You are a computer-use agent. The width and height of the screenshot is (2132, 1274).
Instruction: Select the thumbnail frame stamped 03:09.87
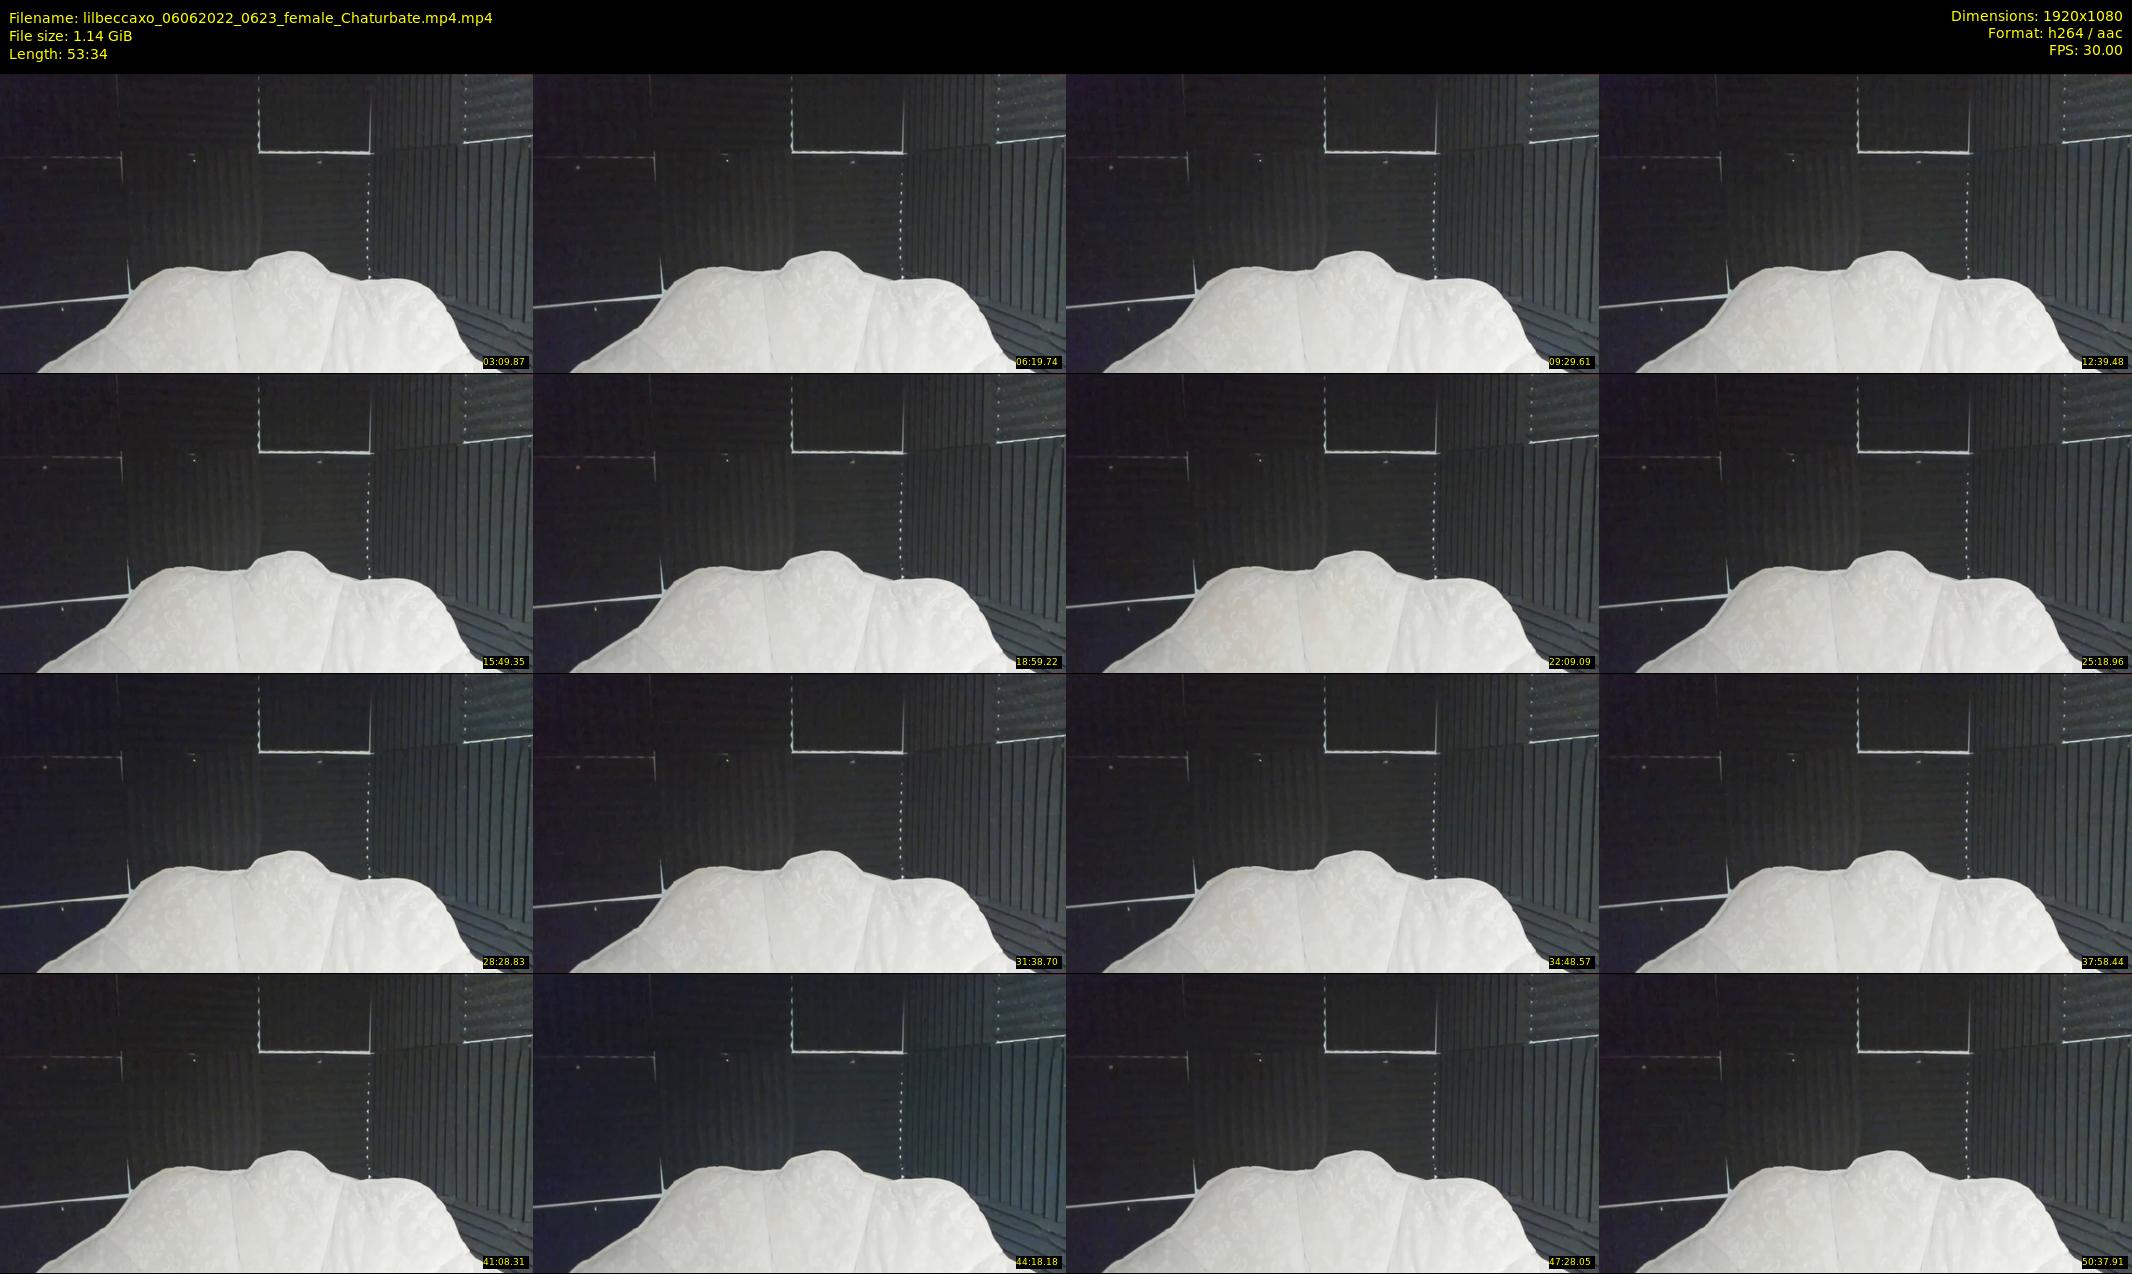(x=266, y=223)
